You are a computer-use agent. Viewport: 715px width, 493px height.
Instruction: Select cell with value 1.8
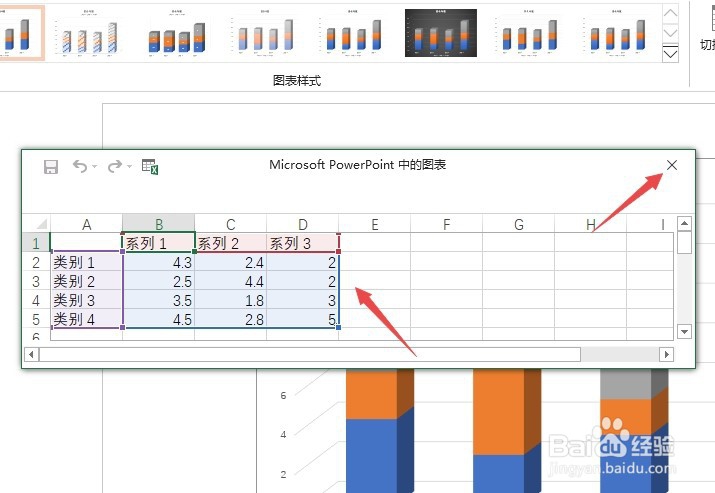(231, 300)
